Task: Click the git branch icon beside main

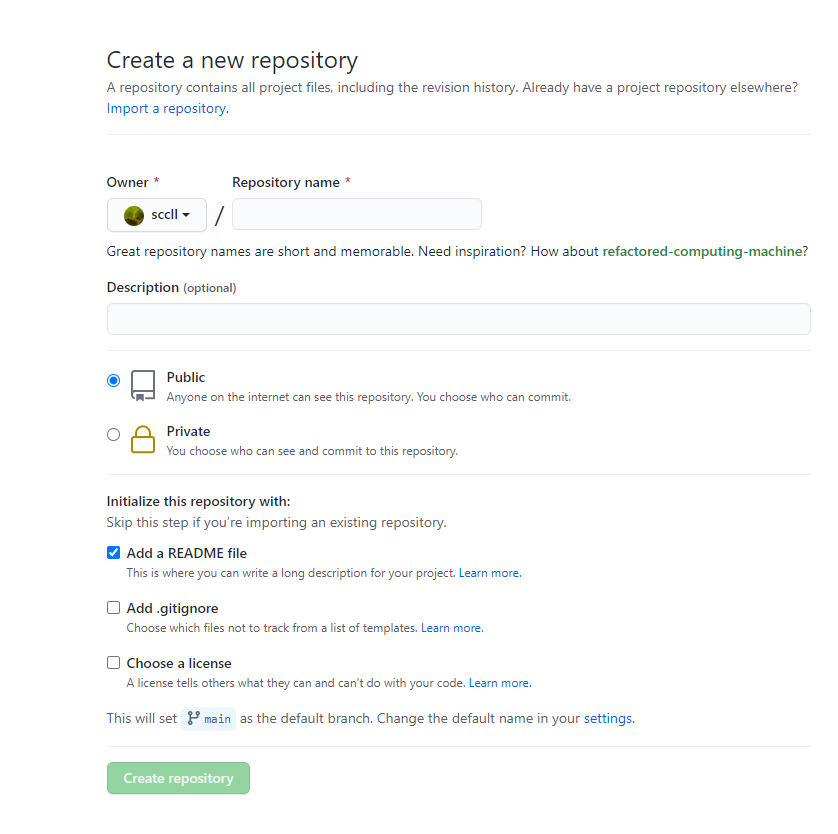Action: click(x=193, y=718)
